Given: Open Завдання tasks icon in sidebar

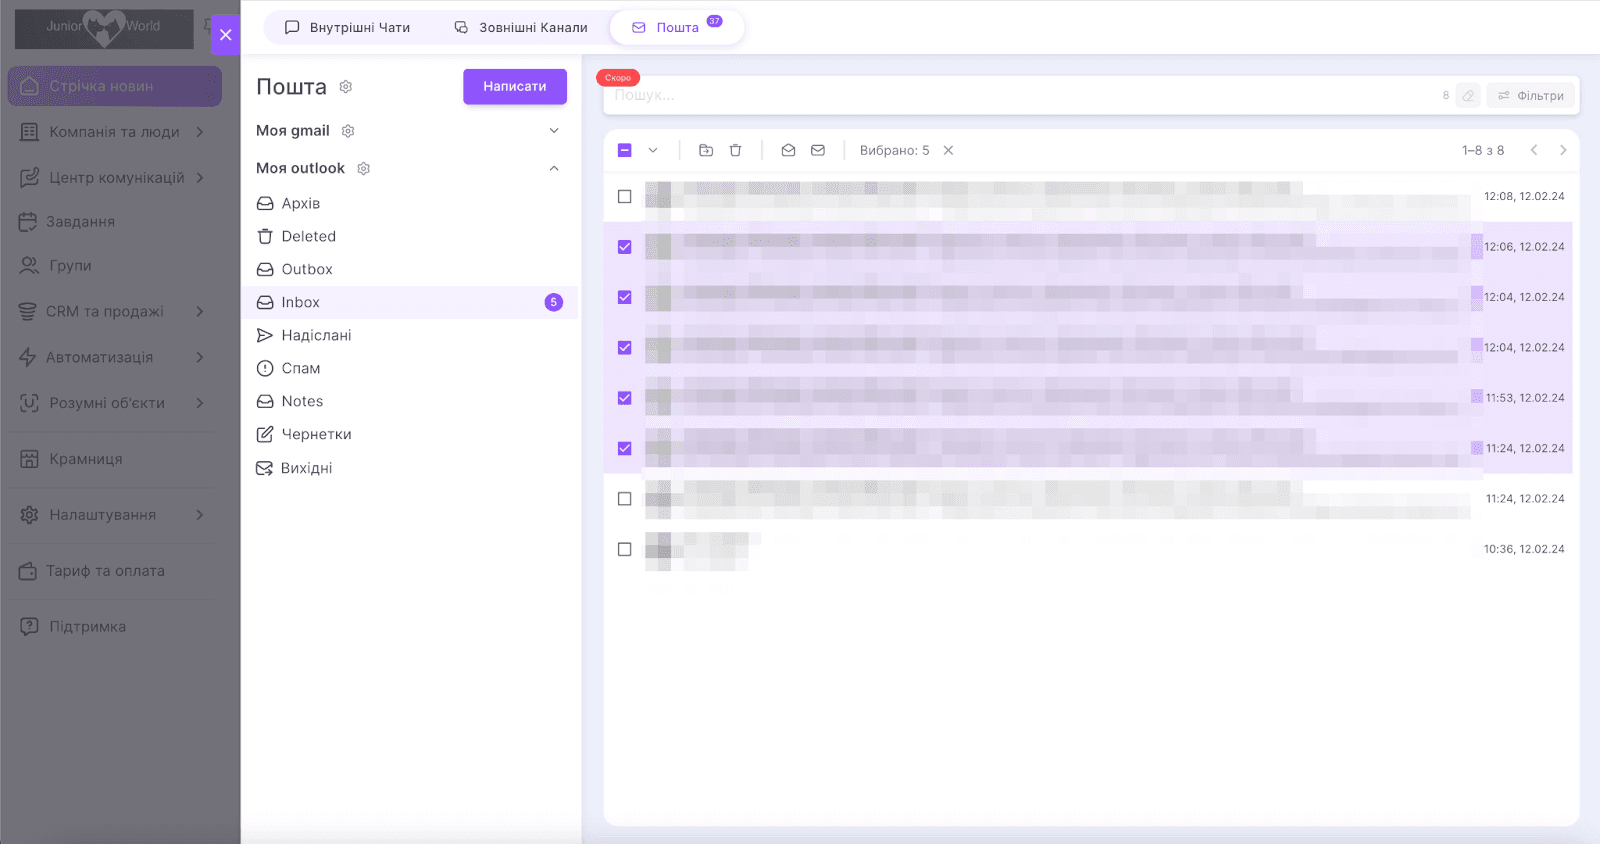Looking at the screenshot, I should 28,222.
